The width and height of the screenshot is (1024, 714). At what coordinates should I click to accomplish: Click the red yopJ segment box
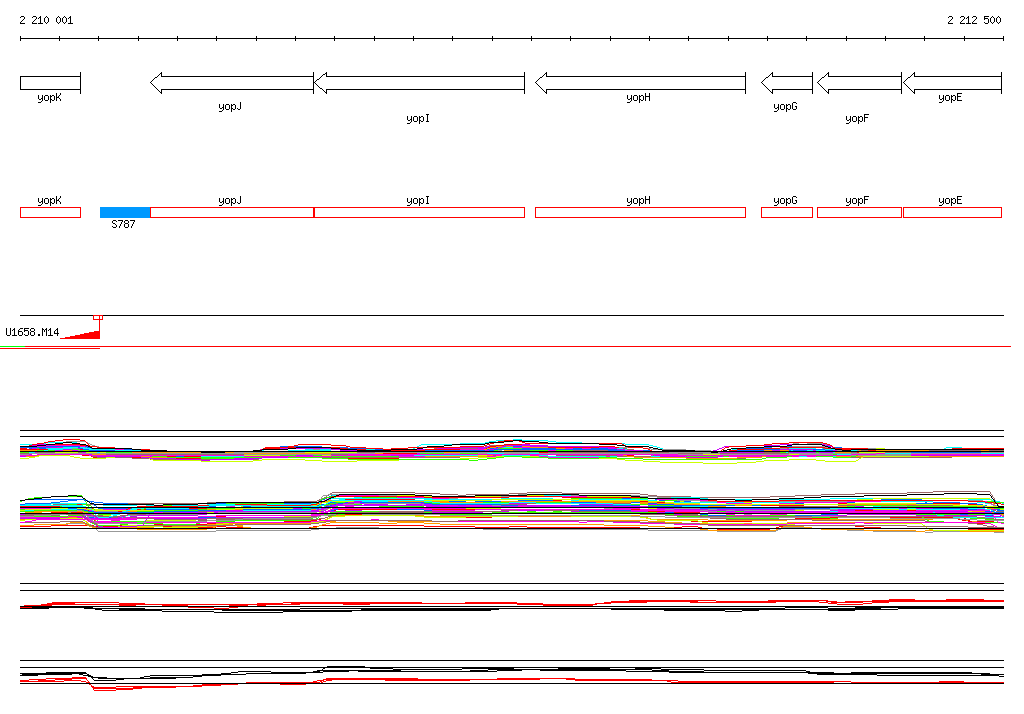click(x=232, y=212)
